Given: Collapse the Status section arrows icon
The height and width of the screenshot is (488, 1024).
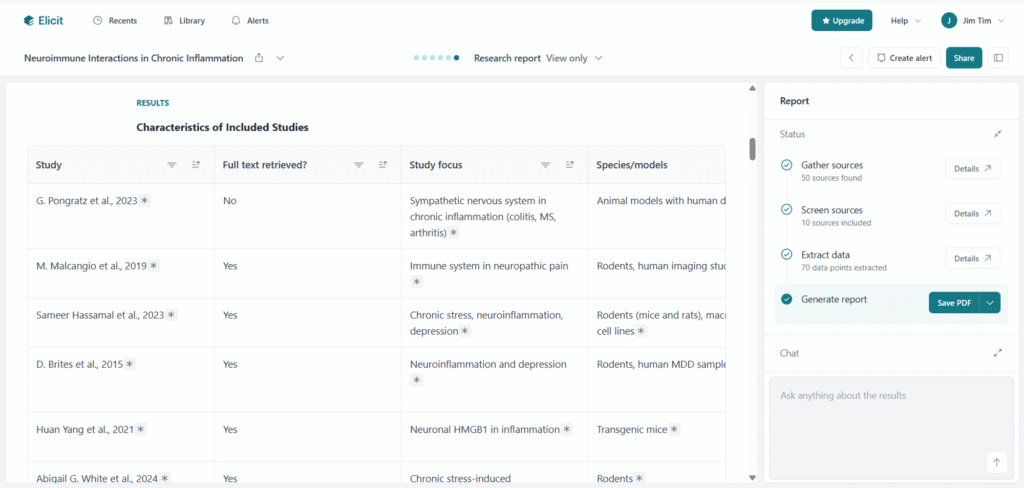Looking at the screenshot, I should (x=997, y=134).
